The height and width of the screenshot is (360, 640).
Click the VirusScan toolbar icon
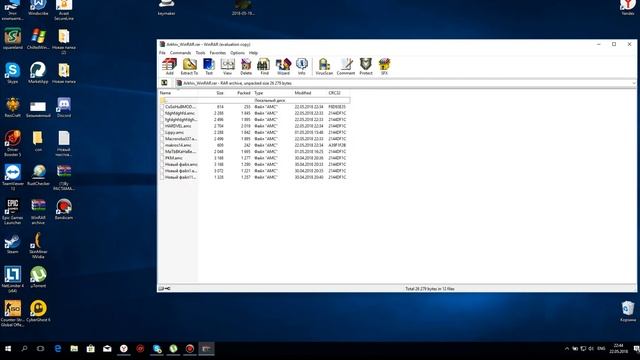coord(324,67)
